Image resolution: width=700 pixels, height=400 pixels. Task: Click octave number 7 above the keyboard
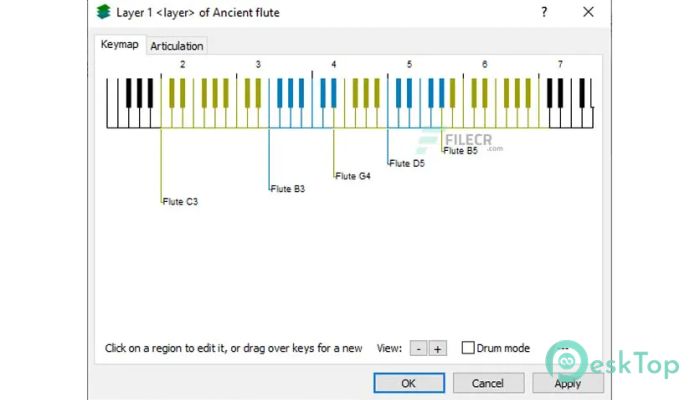click(560, 65)
